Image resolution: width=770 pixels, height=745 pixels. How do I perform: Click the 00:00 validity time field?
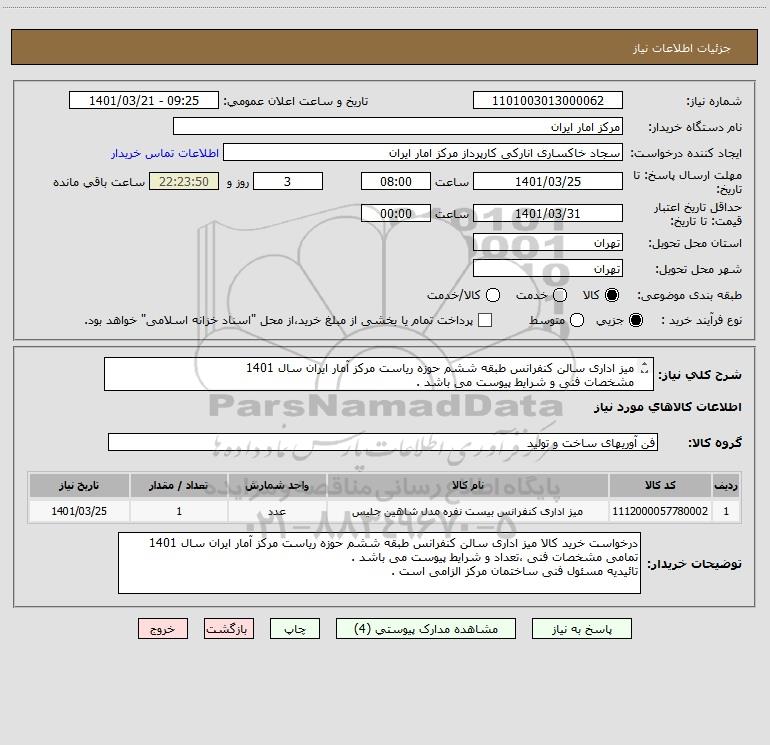(396, 213)
